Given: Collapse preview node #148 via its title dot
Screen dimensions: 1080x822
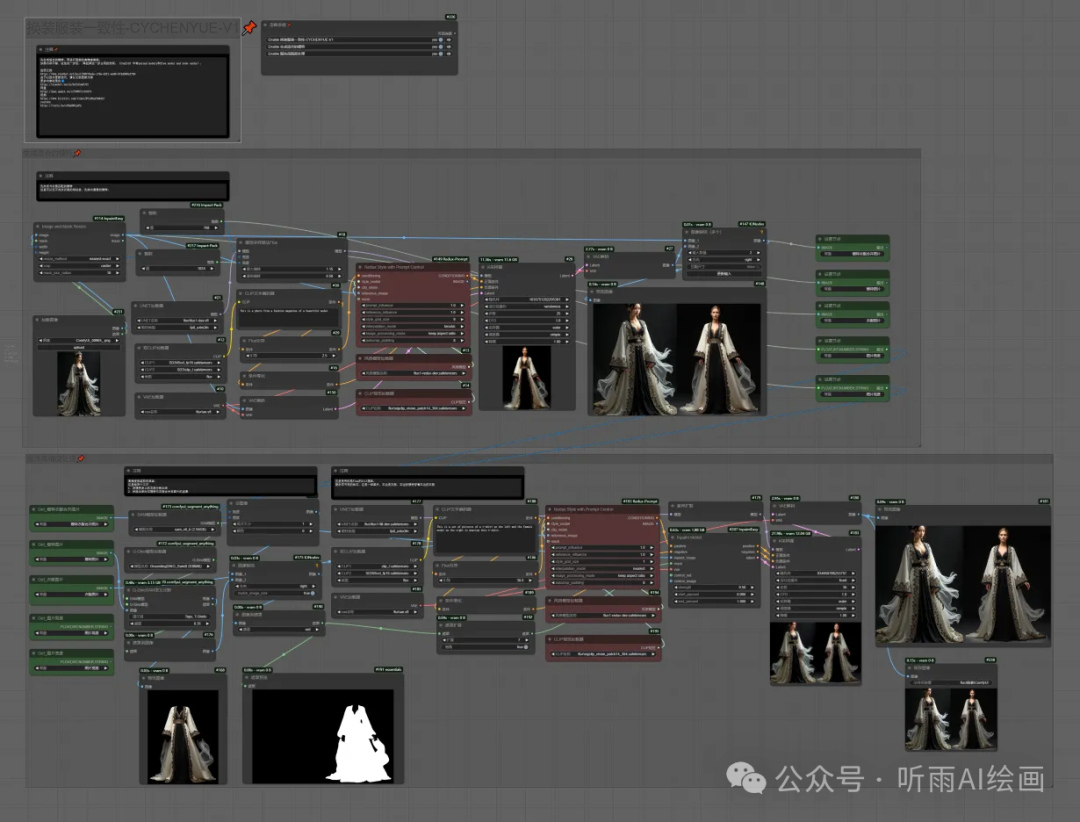Looking at the screenshot, I should point(592,291).
